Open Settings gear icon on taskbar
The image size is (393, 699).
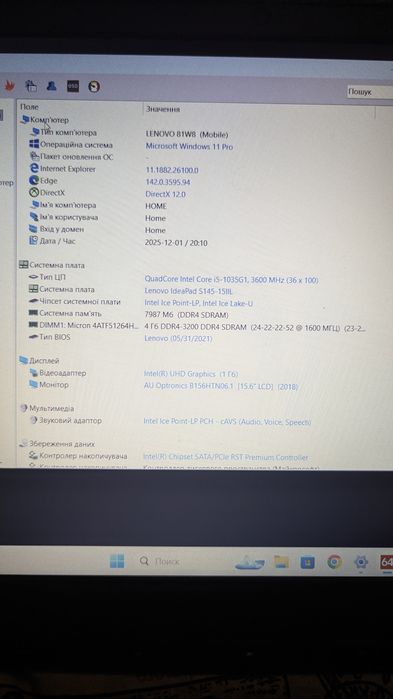[x=361, y=563]
